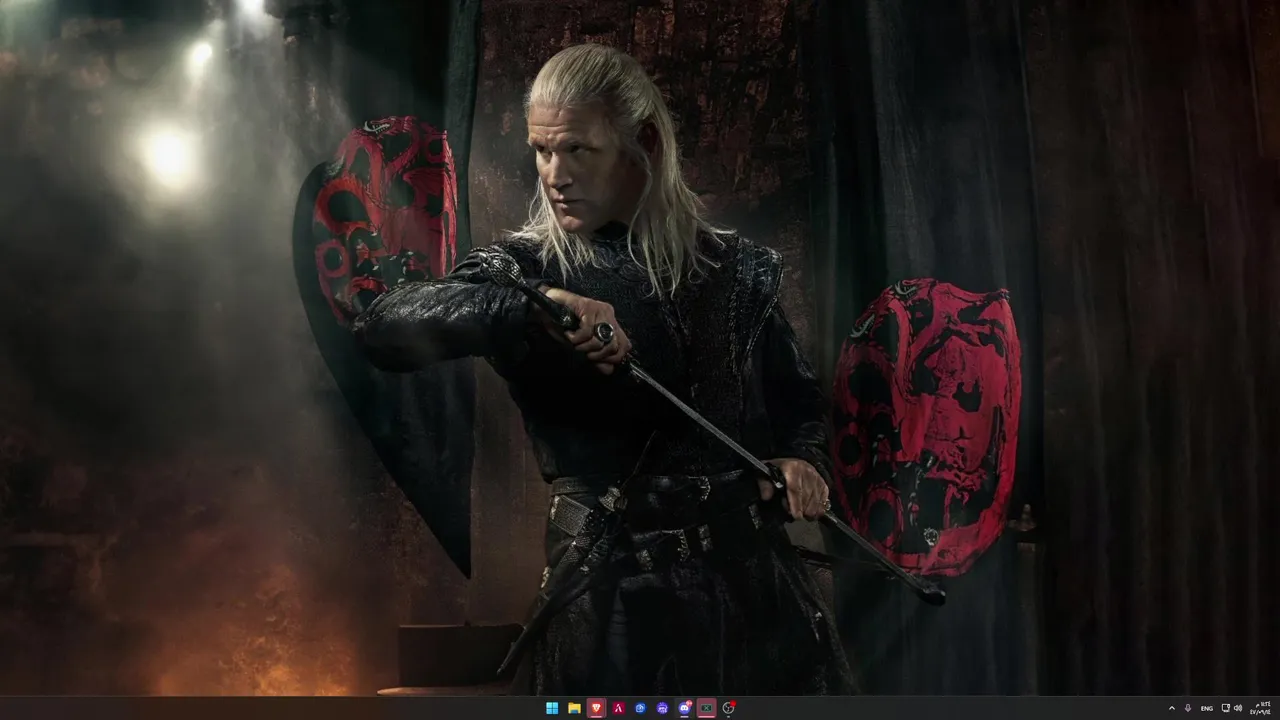
Task: Click the microphone tray icon
Action: tap(1188, 708)
